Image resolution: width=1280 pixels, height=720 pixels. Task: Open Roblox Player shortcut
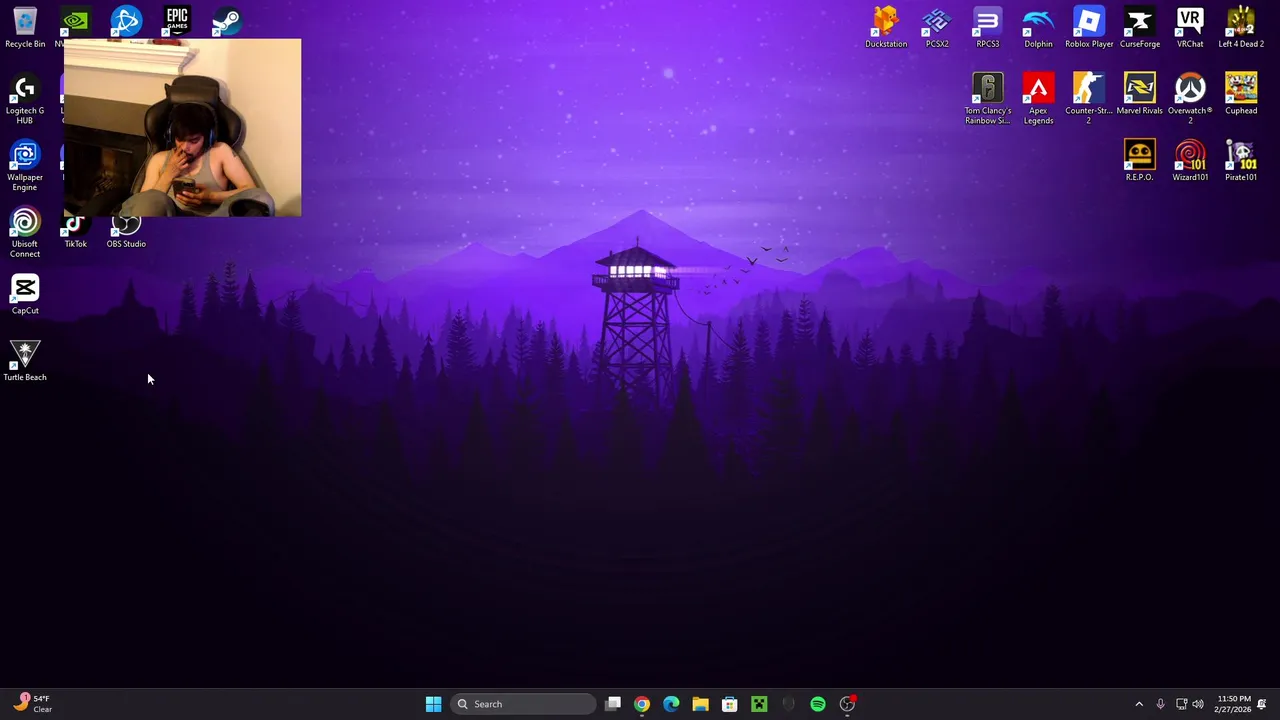coord(1089,27)
